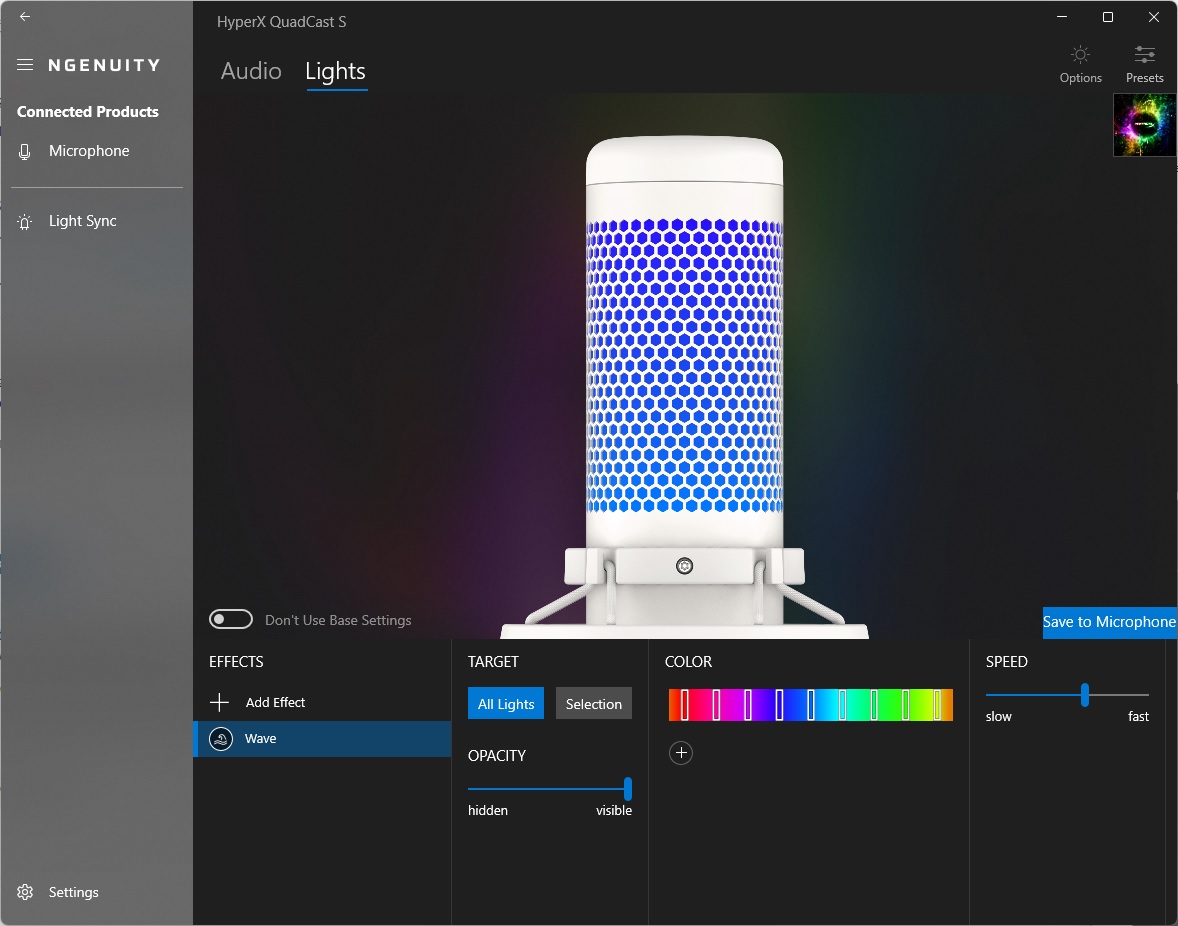1178x926 pixels.
Task: Click the 'fast' label under Speed
Action: tap(1138, 716)
